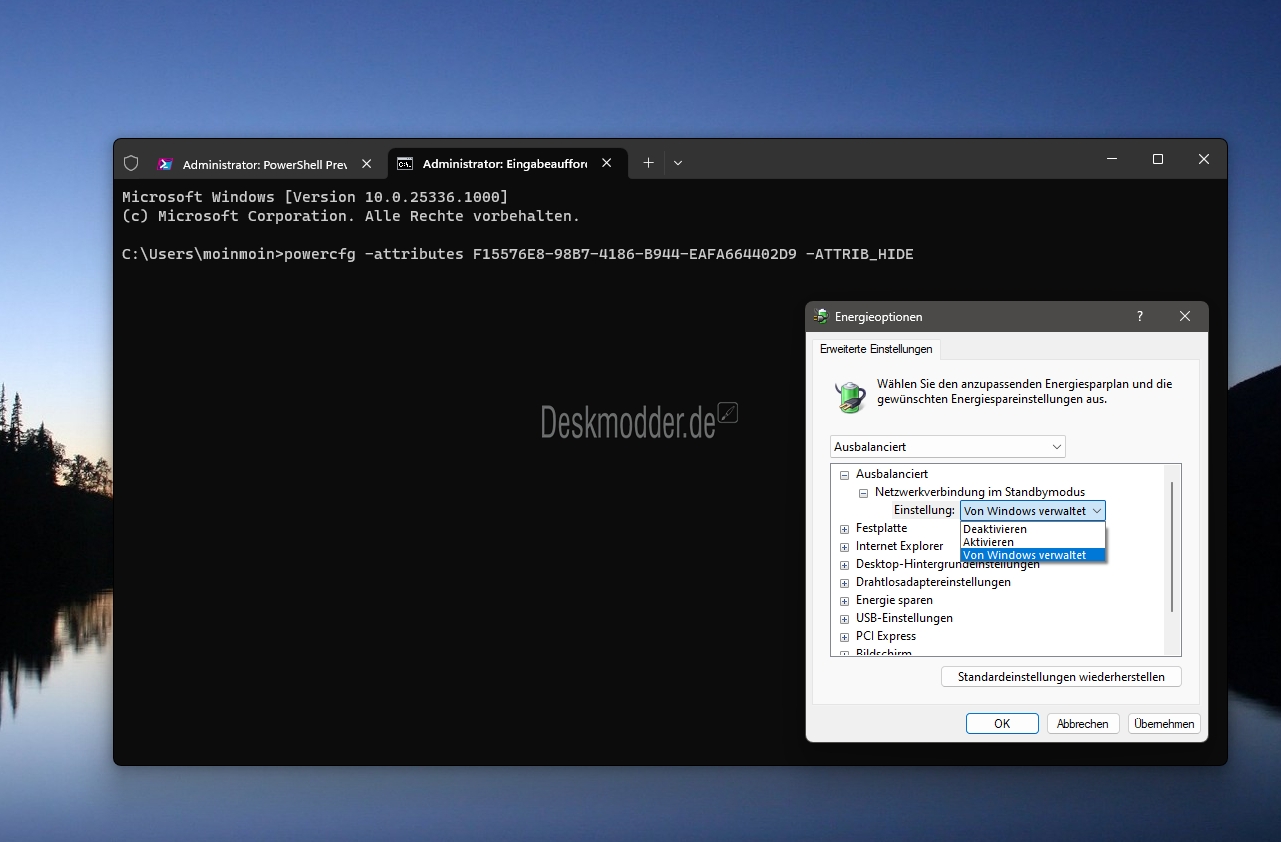
Task: Choose Von Windows verwaltet in the list
Action: [1033, 555]
